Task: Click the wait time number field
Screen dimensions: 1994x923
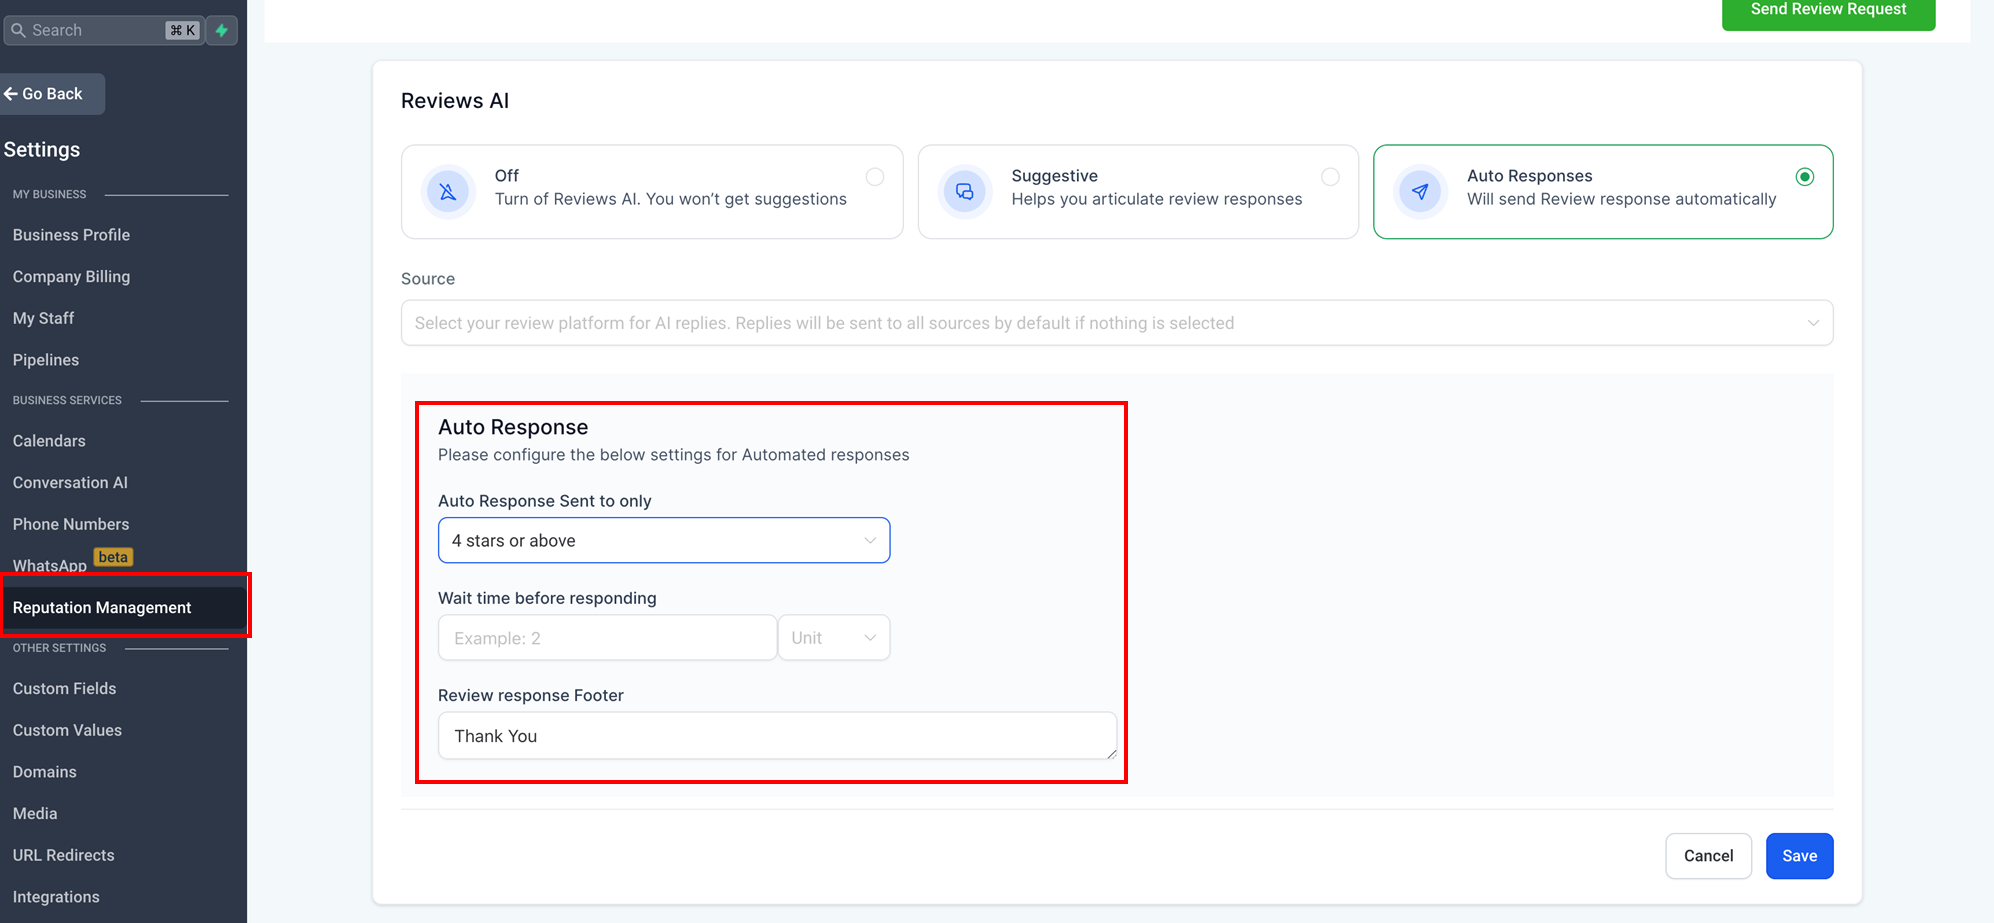Action: tap(607, 638)
